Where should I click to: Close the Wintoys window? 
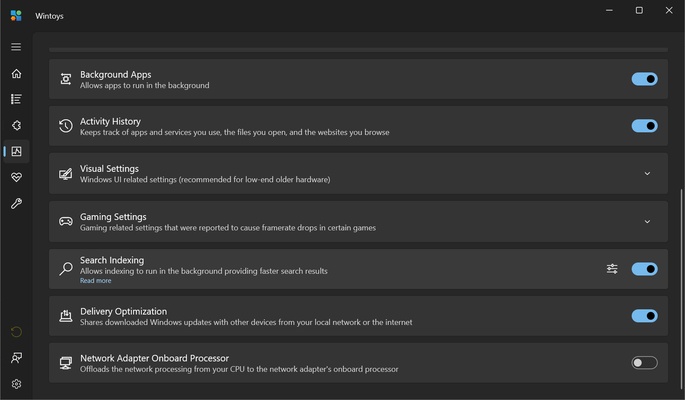pyautogui.click(x=669, y=10)
